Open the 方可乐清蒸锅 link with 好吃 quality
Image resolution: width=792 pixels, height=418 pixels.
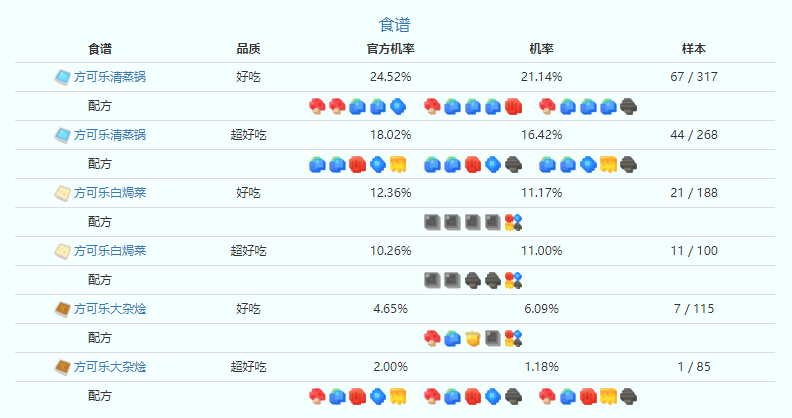pyautogui.click(x=110, y=77)
